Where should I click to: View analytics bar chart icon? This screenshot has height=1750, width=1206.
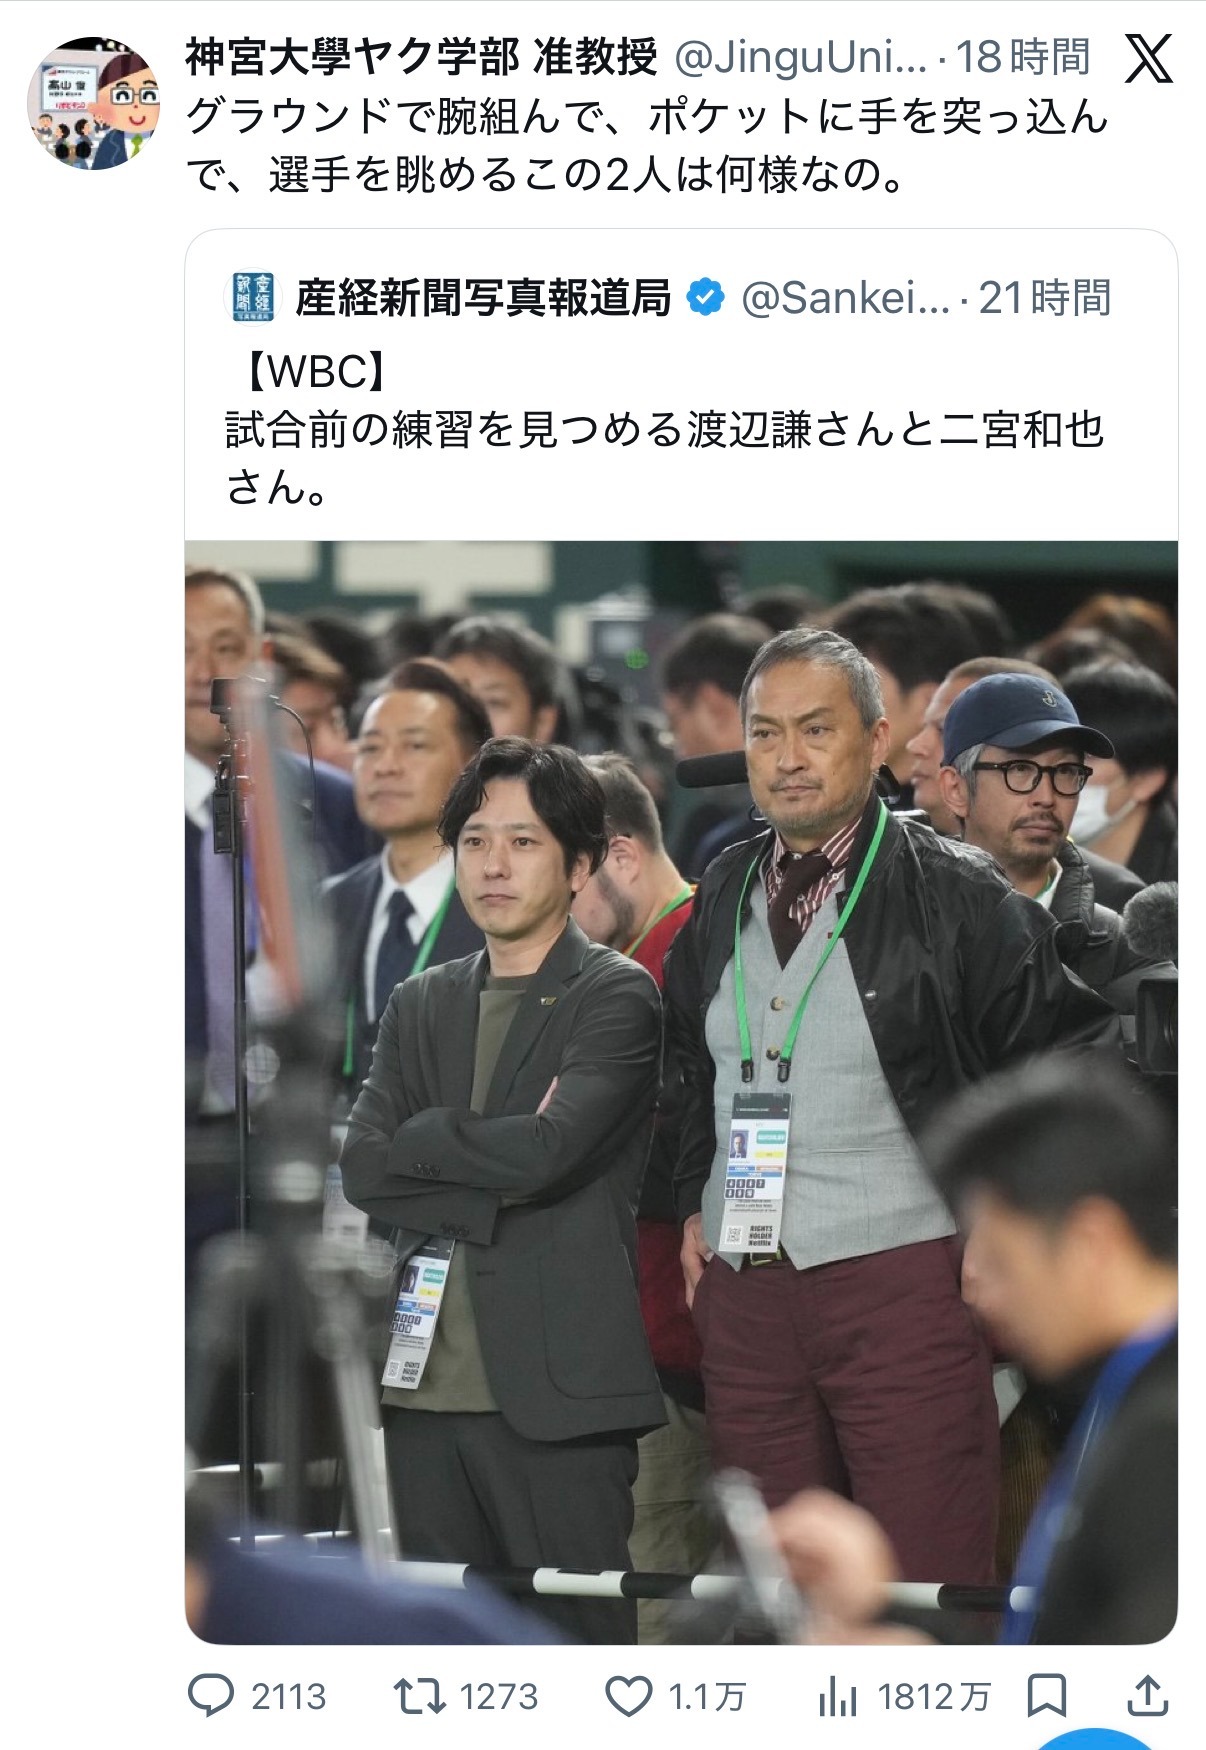click(837, 1696)
